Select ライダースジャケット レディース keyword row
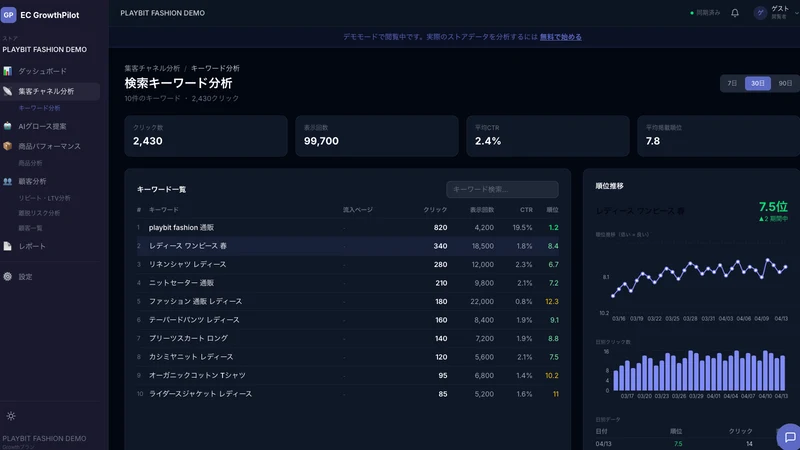 [x=347, y=394]
